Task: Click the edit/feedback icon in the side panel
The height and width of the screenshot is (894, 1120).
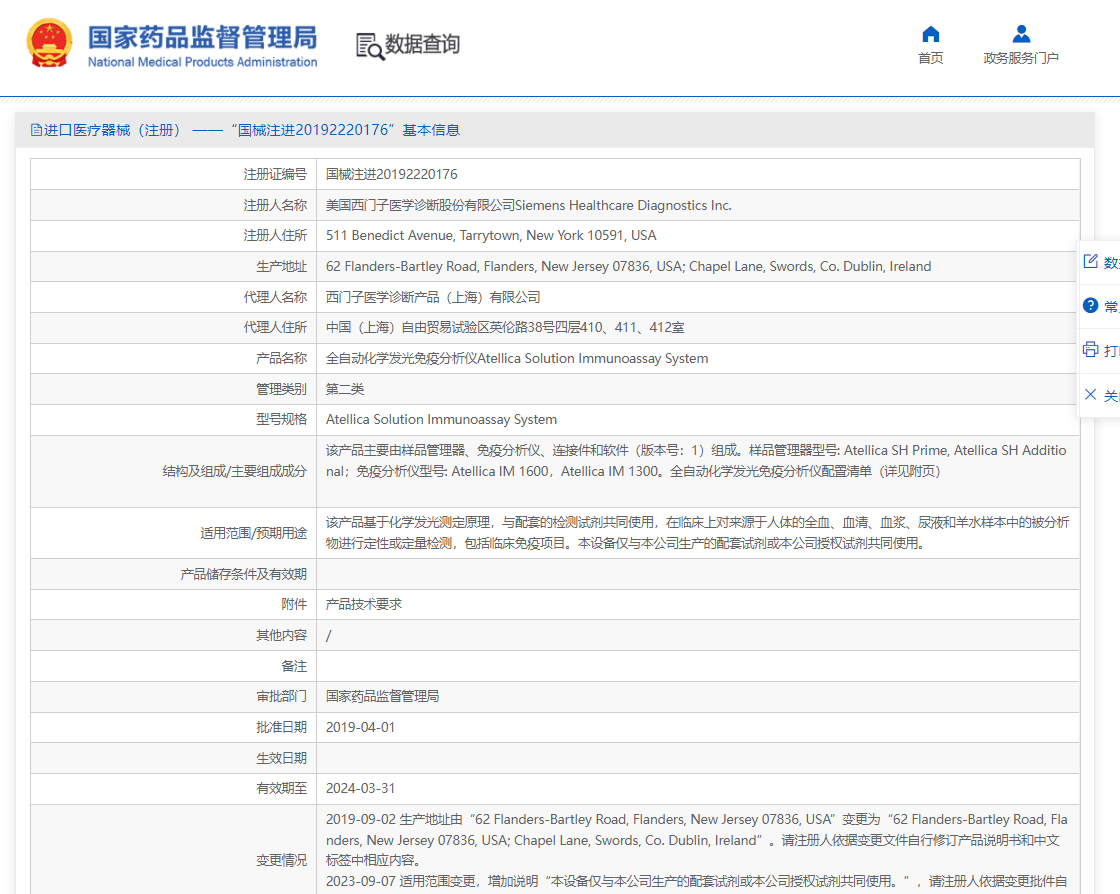Action: click(1091, 261)
